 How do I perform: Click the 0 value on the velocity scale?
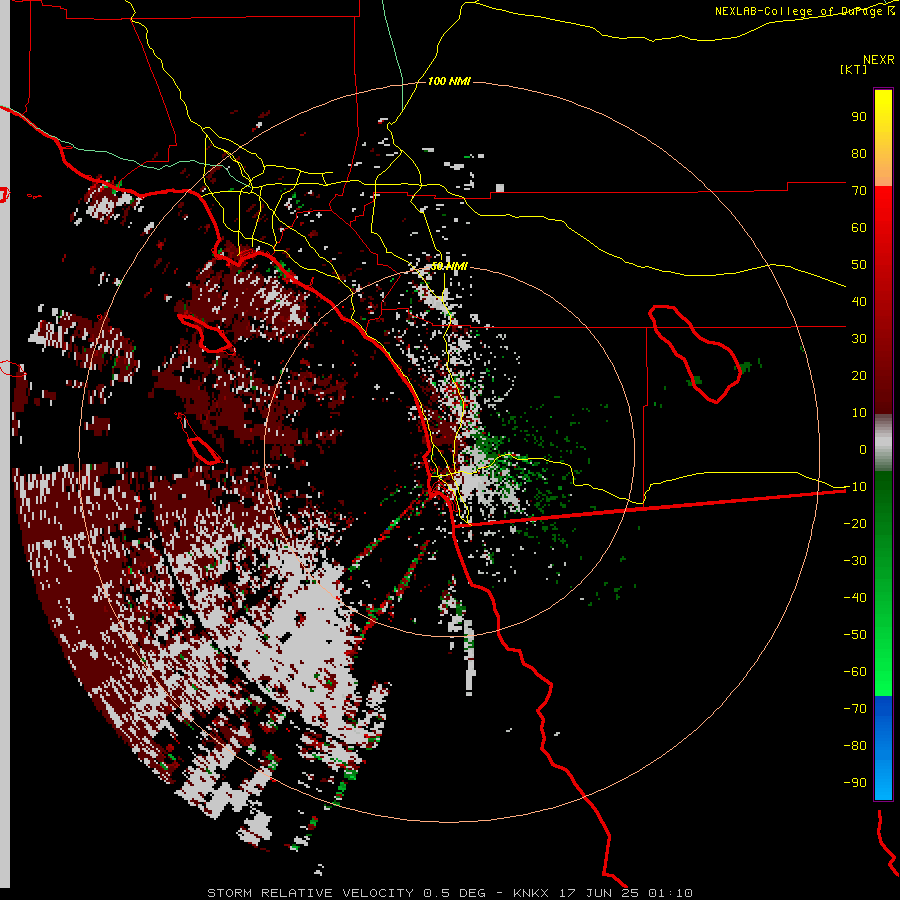point(863,450)
